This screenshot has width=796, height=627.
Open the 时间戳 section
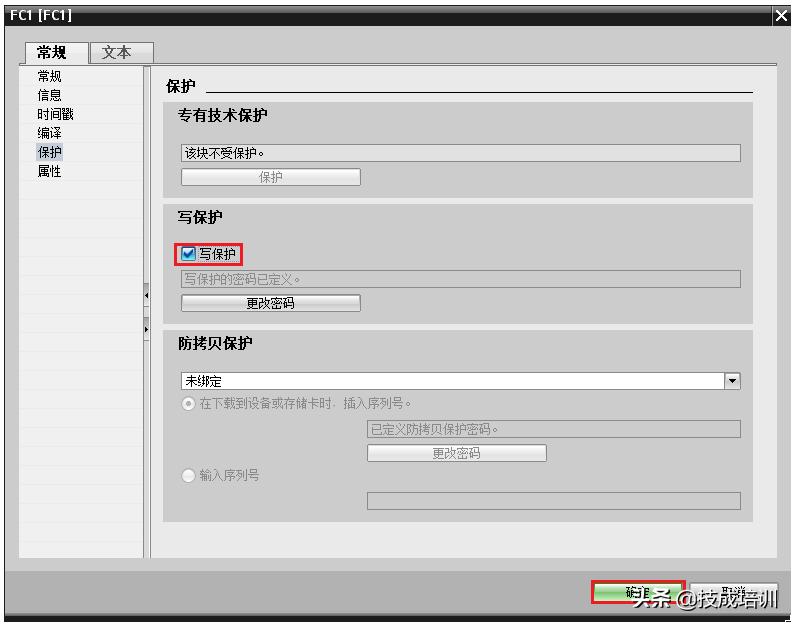coord(55,114)
